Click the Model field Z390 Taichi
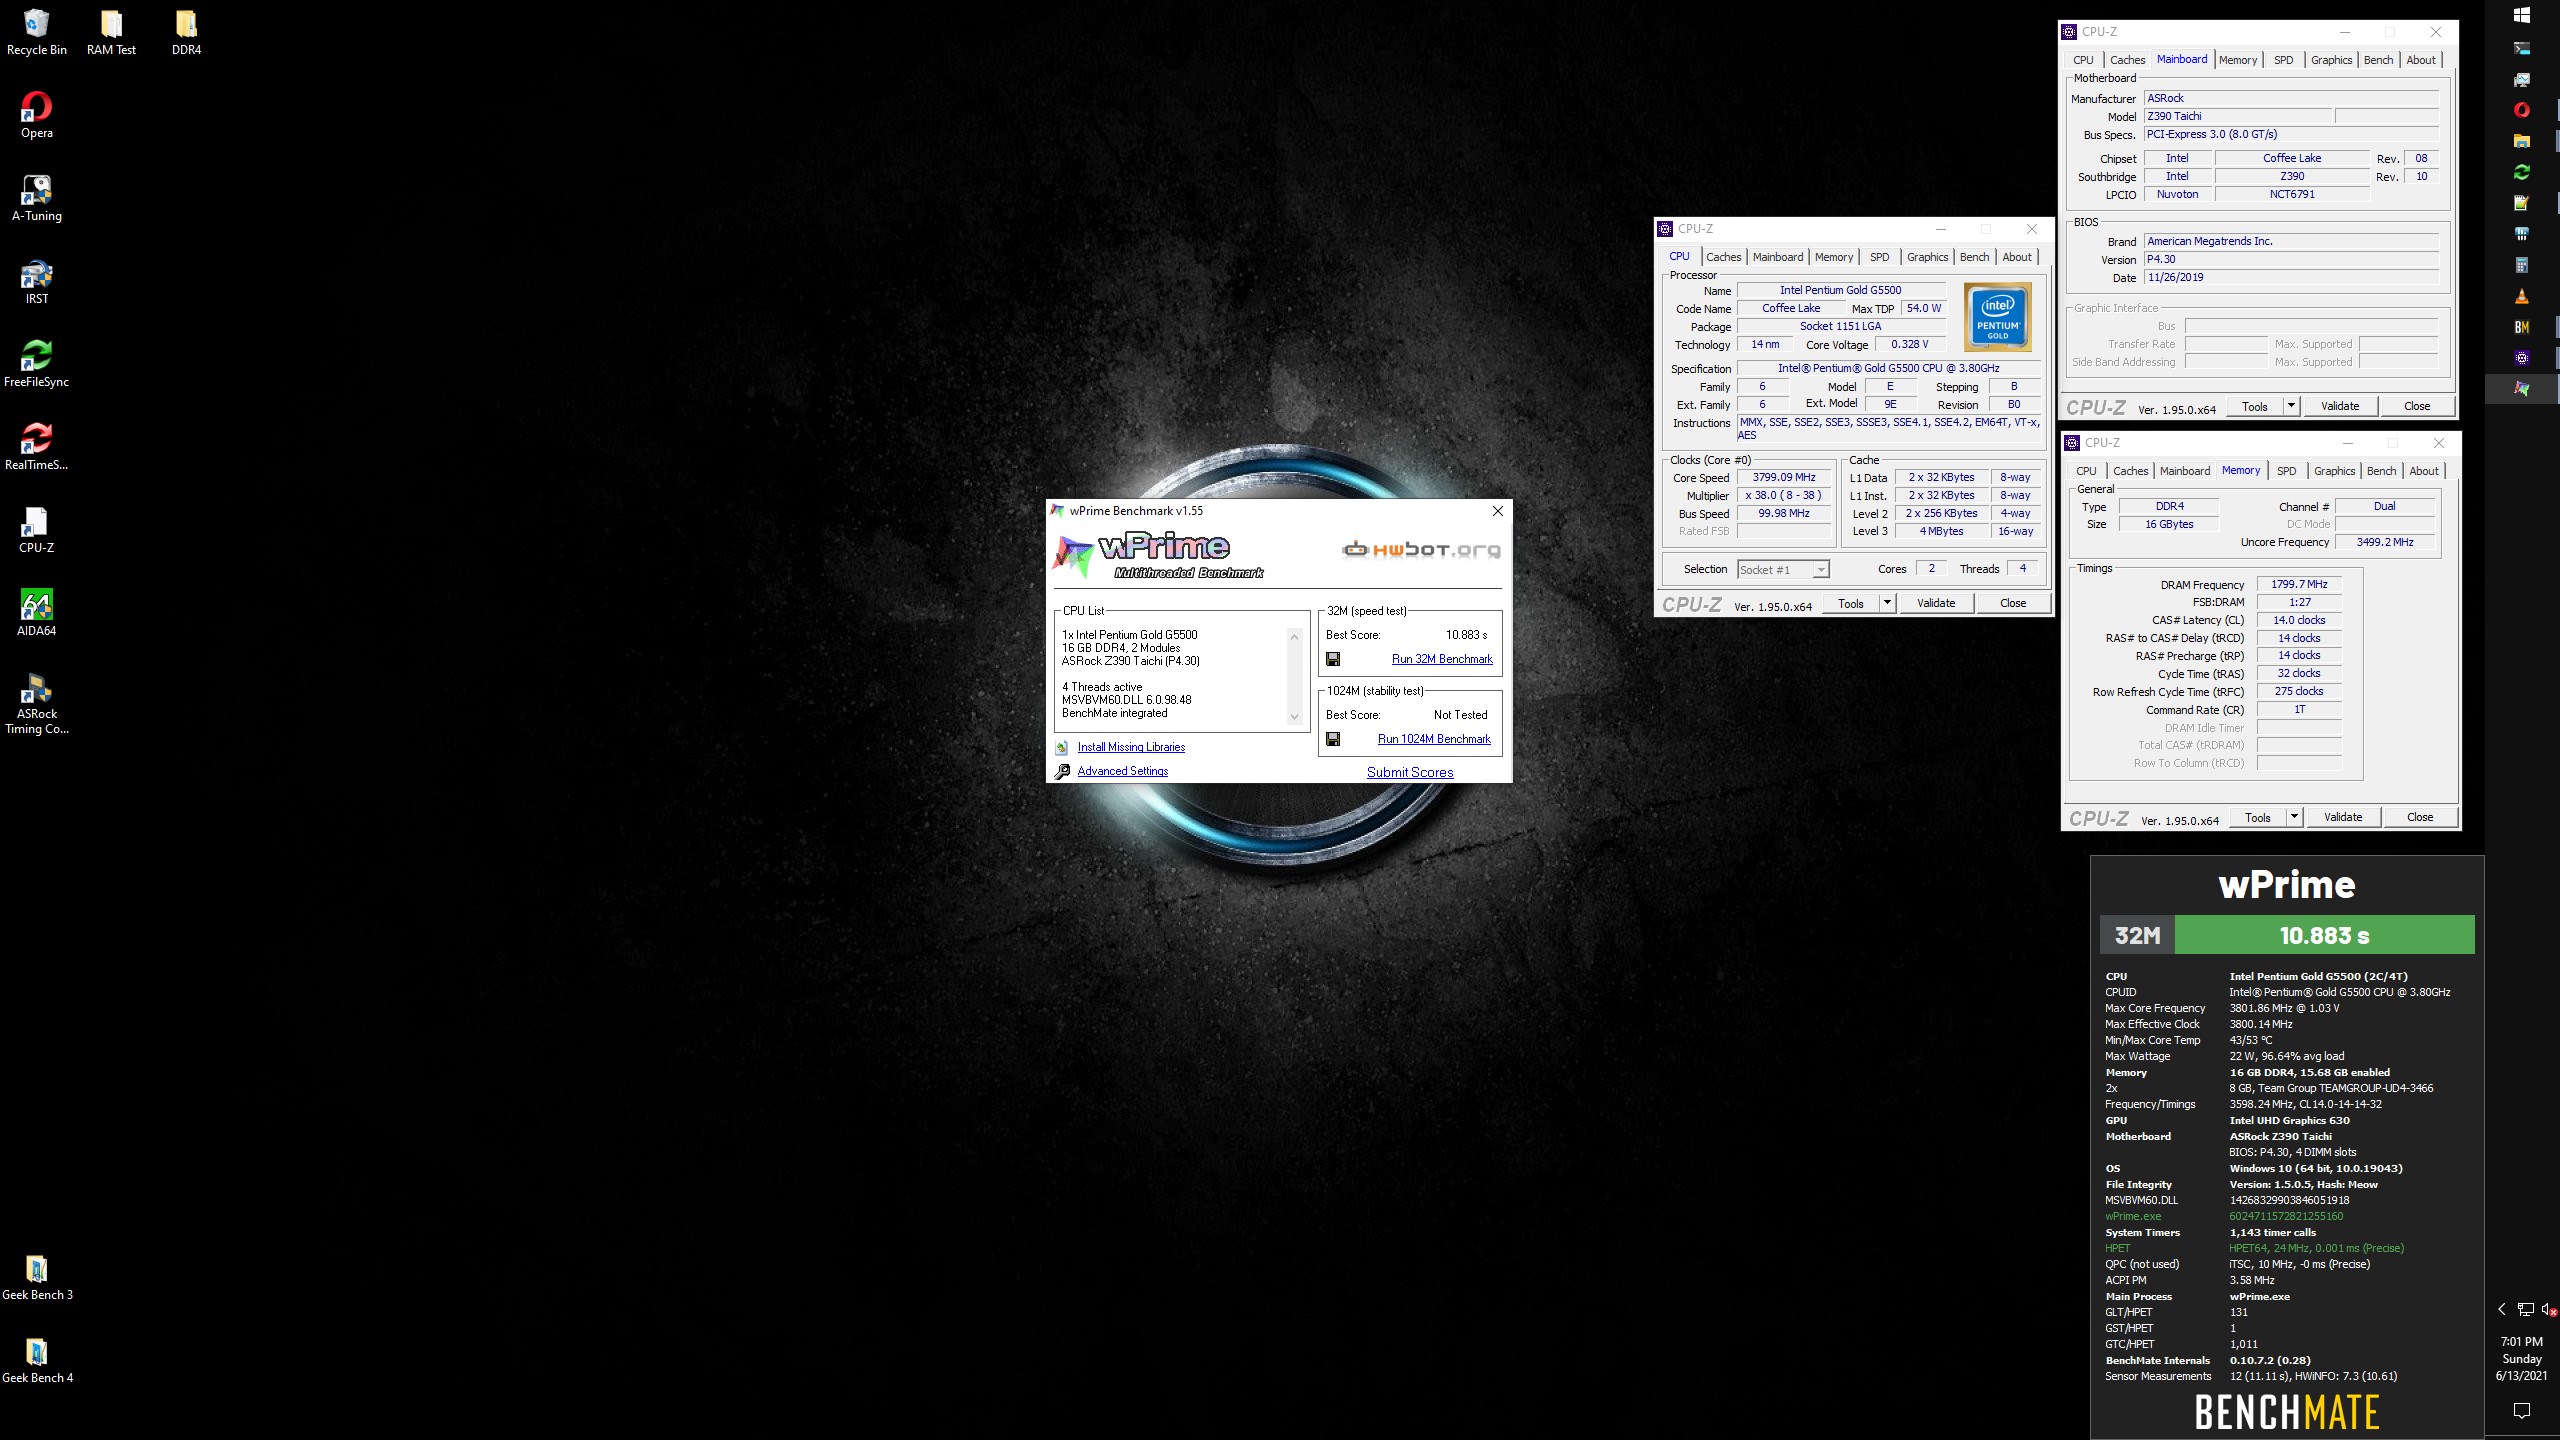 tap(2238, 116)
